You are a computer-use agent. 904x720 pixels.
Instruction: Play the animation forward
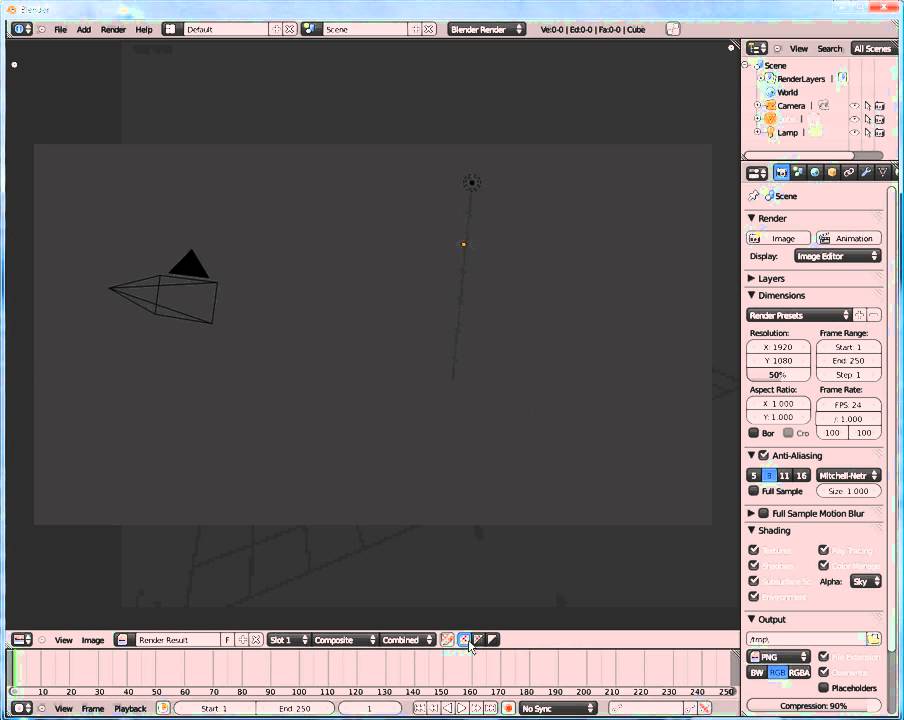[x=462, y=708]
